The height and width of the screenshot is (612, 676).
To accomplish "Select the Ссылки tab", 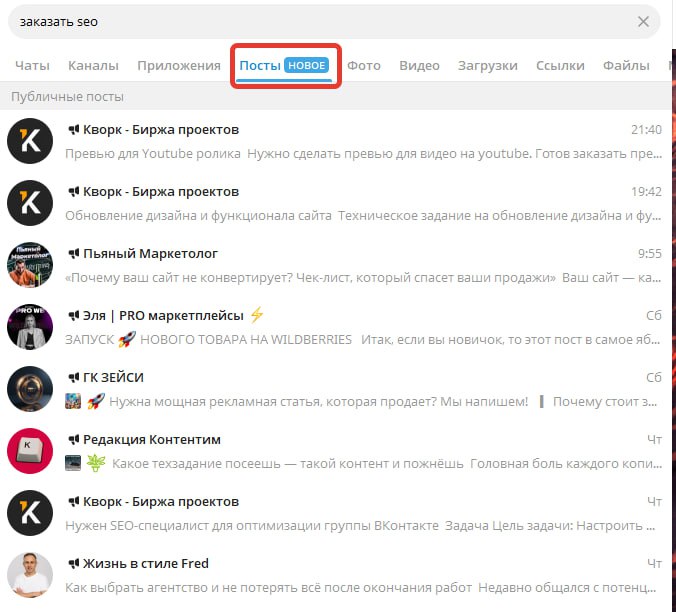I will pos(560,66).
